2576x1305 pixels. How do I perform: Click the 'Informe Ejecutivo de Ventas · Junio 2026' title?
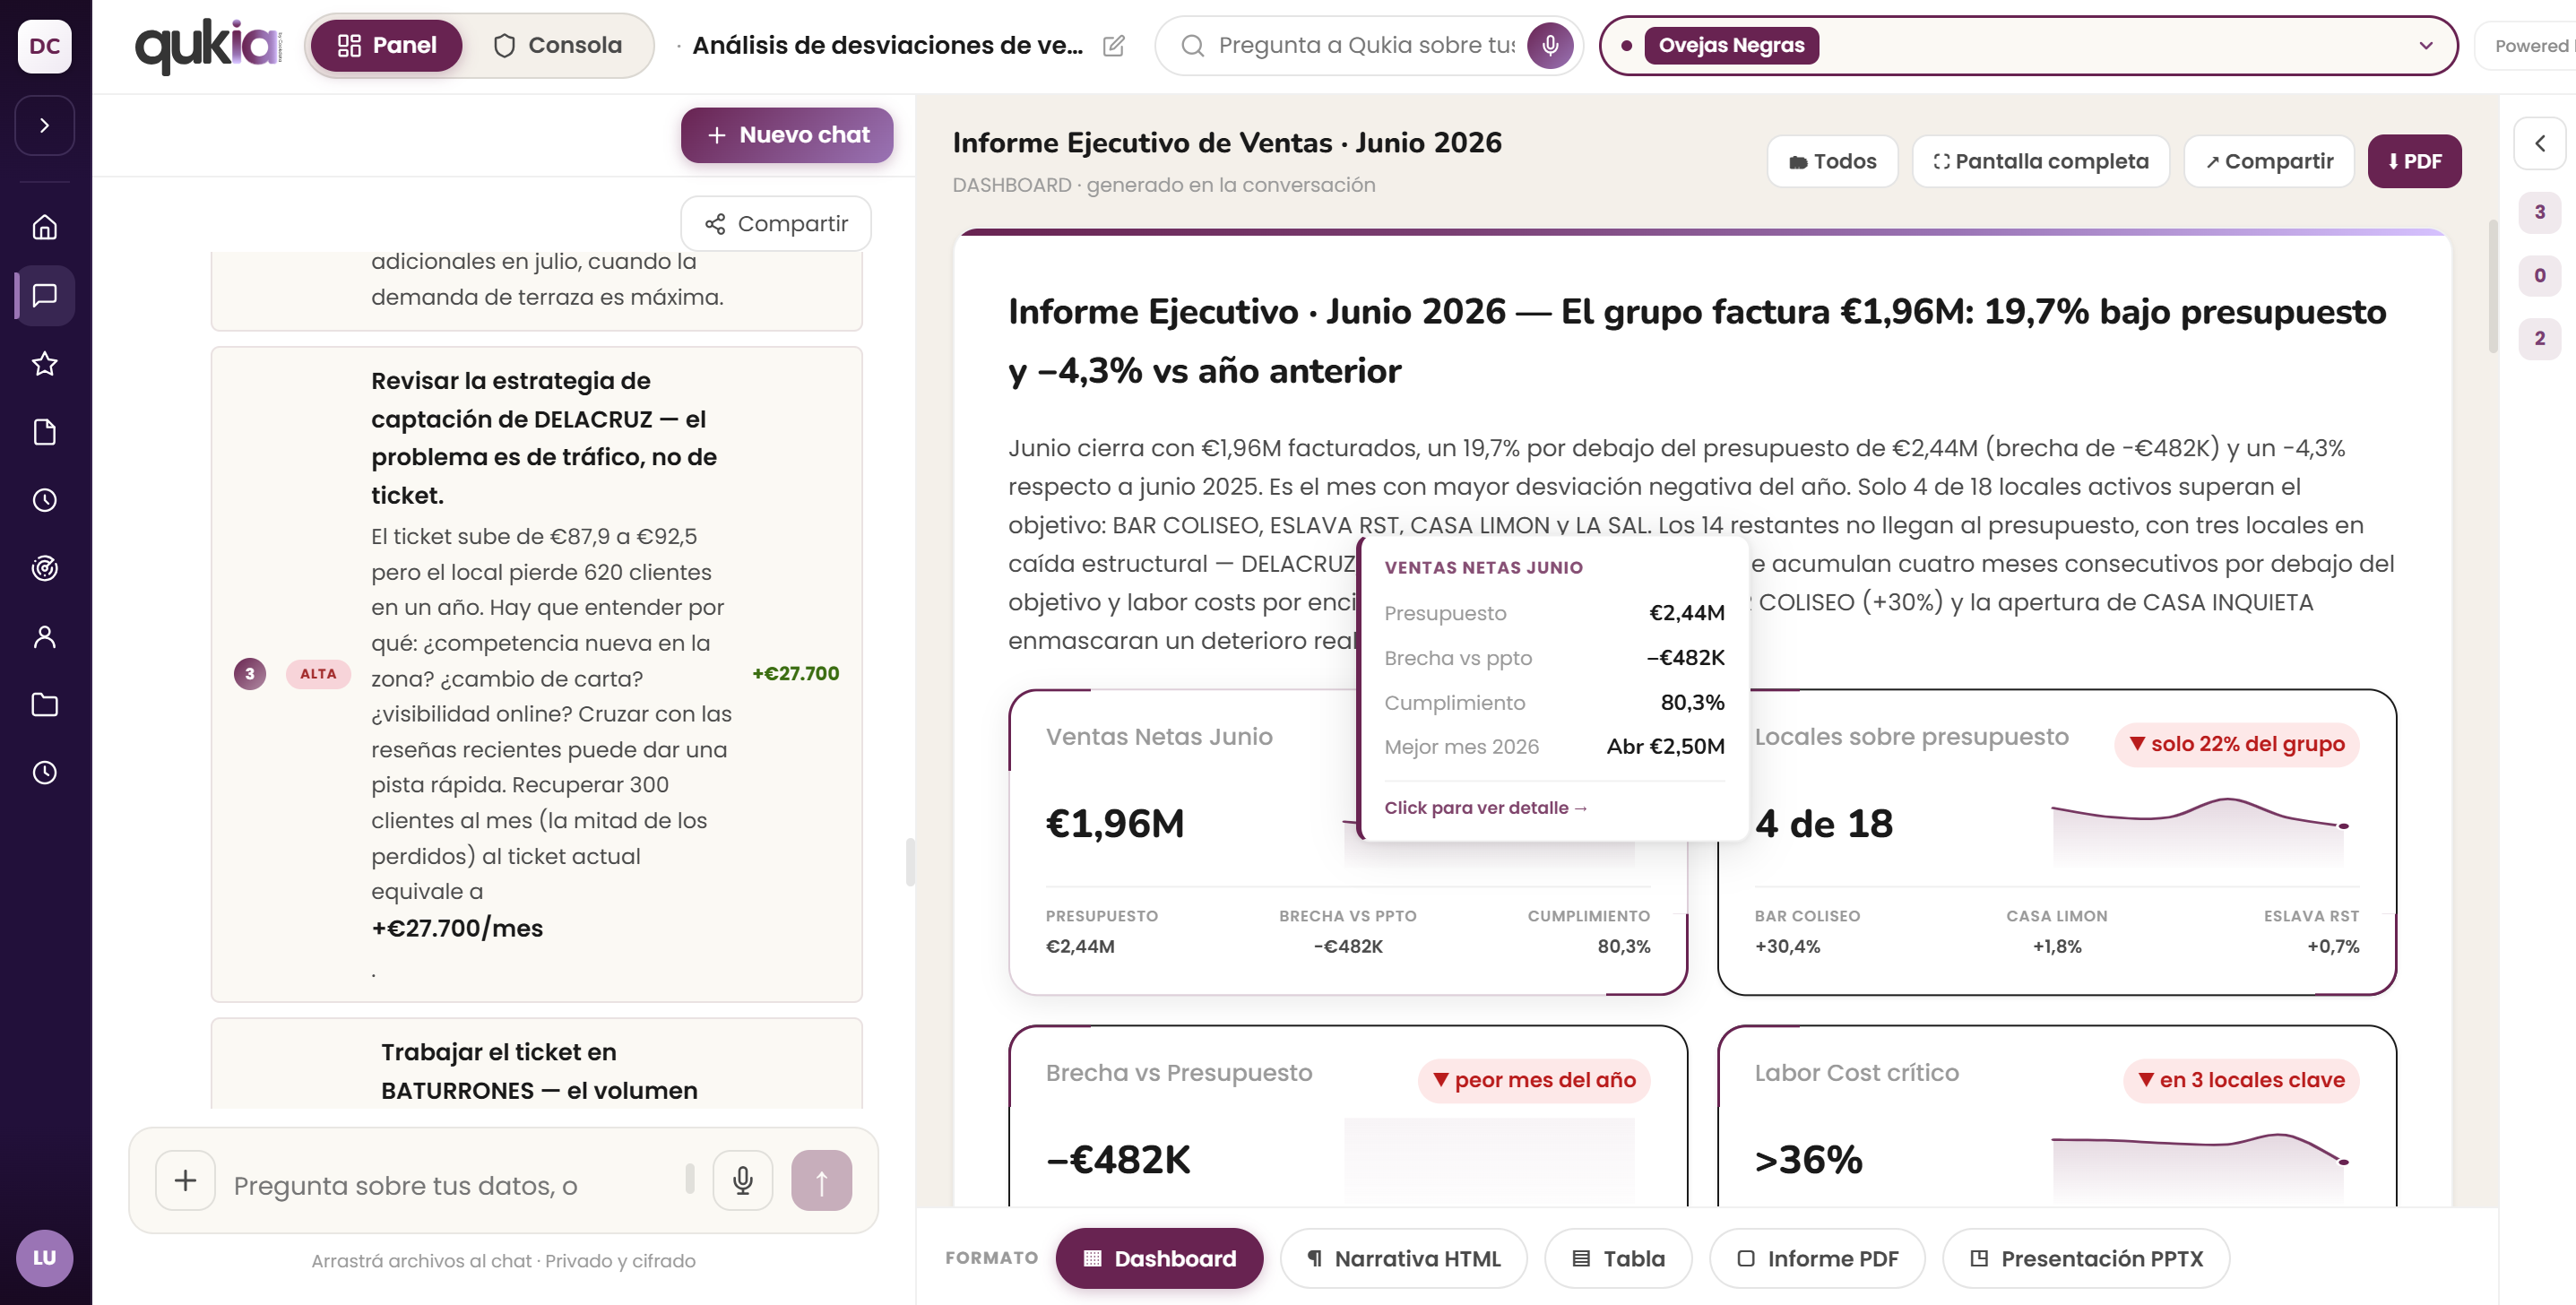[1227, 143]
